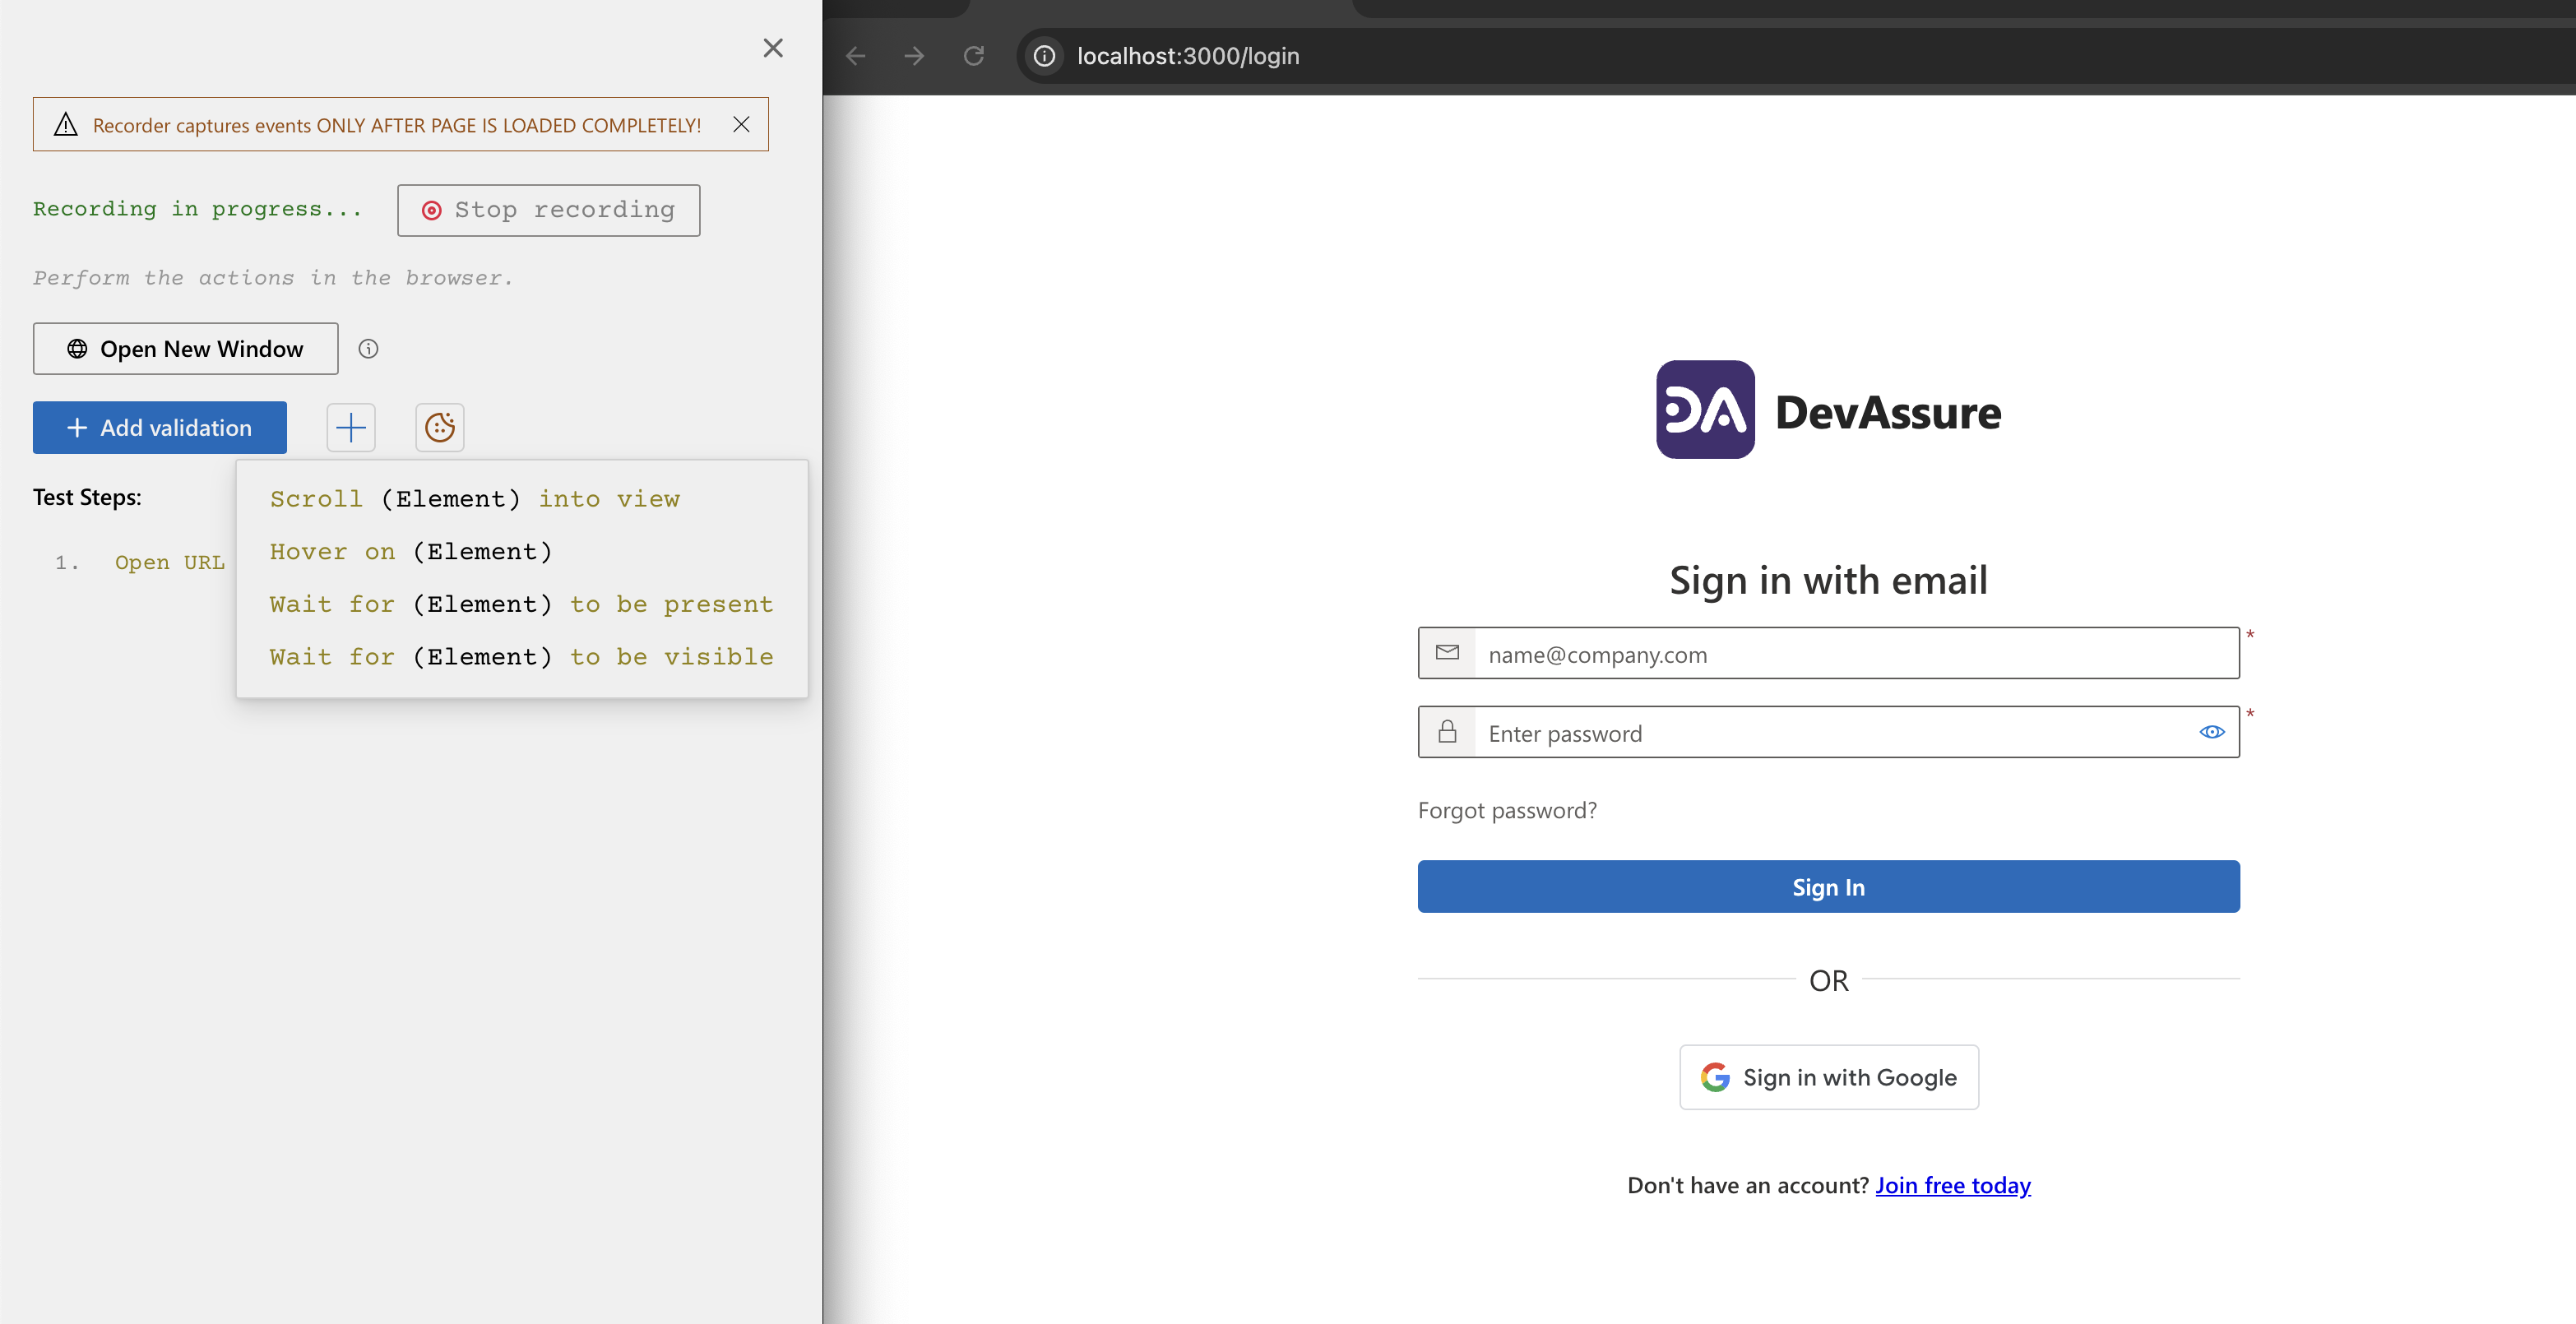Focus the password input field
Screen dimensions: 2576x1324
click(1828, 733)
